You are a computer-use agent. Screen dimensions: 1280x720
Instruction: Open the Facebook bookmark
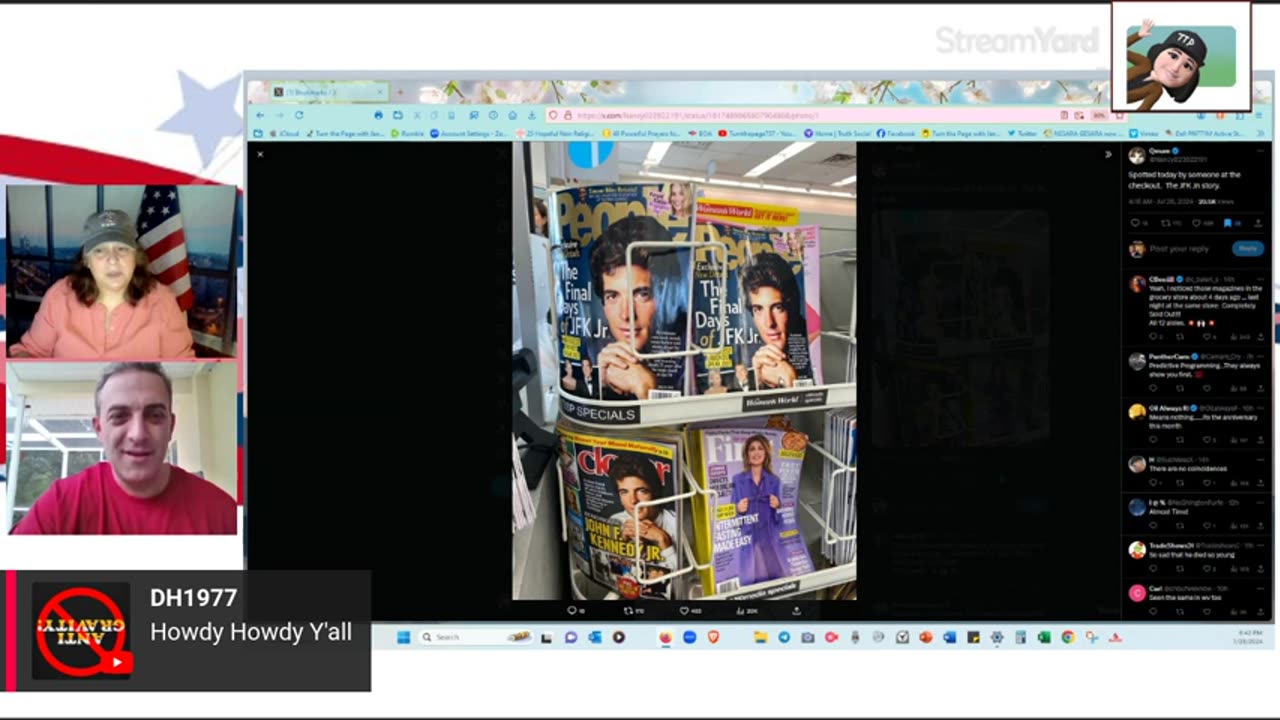tap(896, 133)
